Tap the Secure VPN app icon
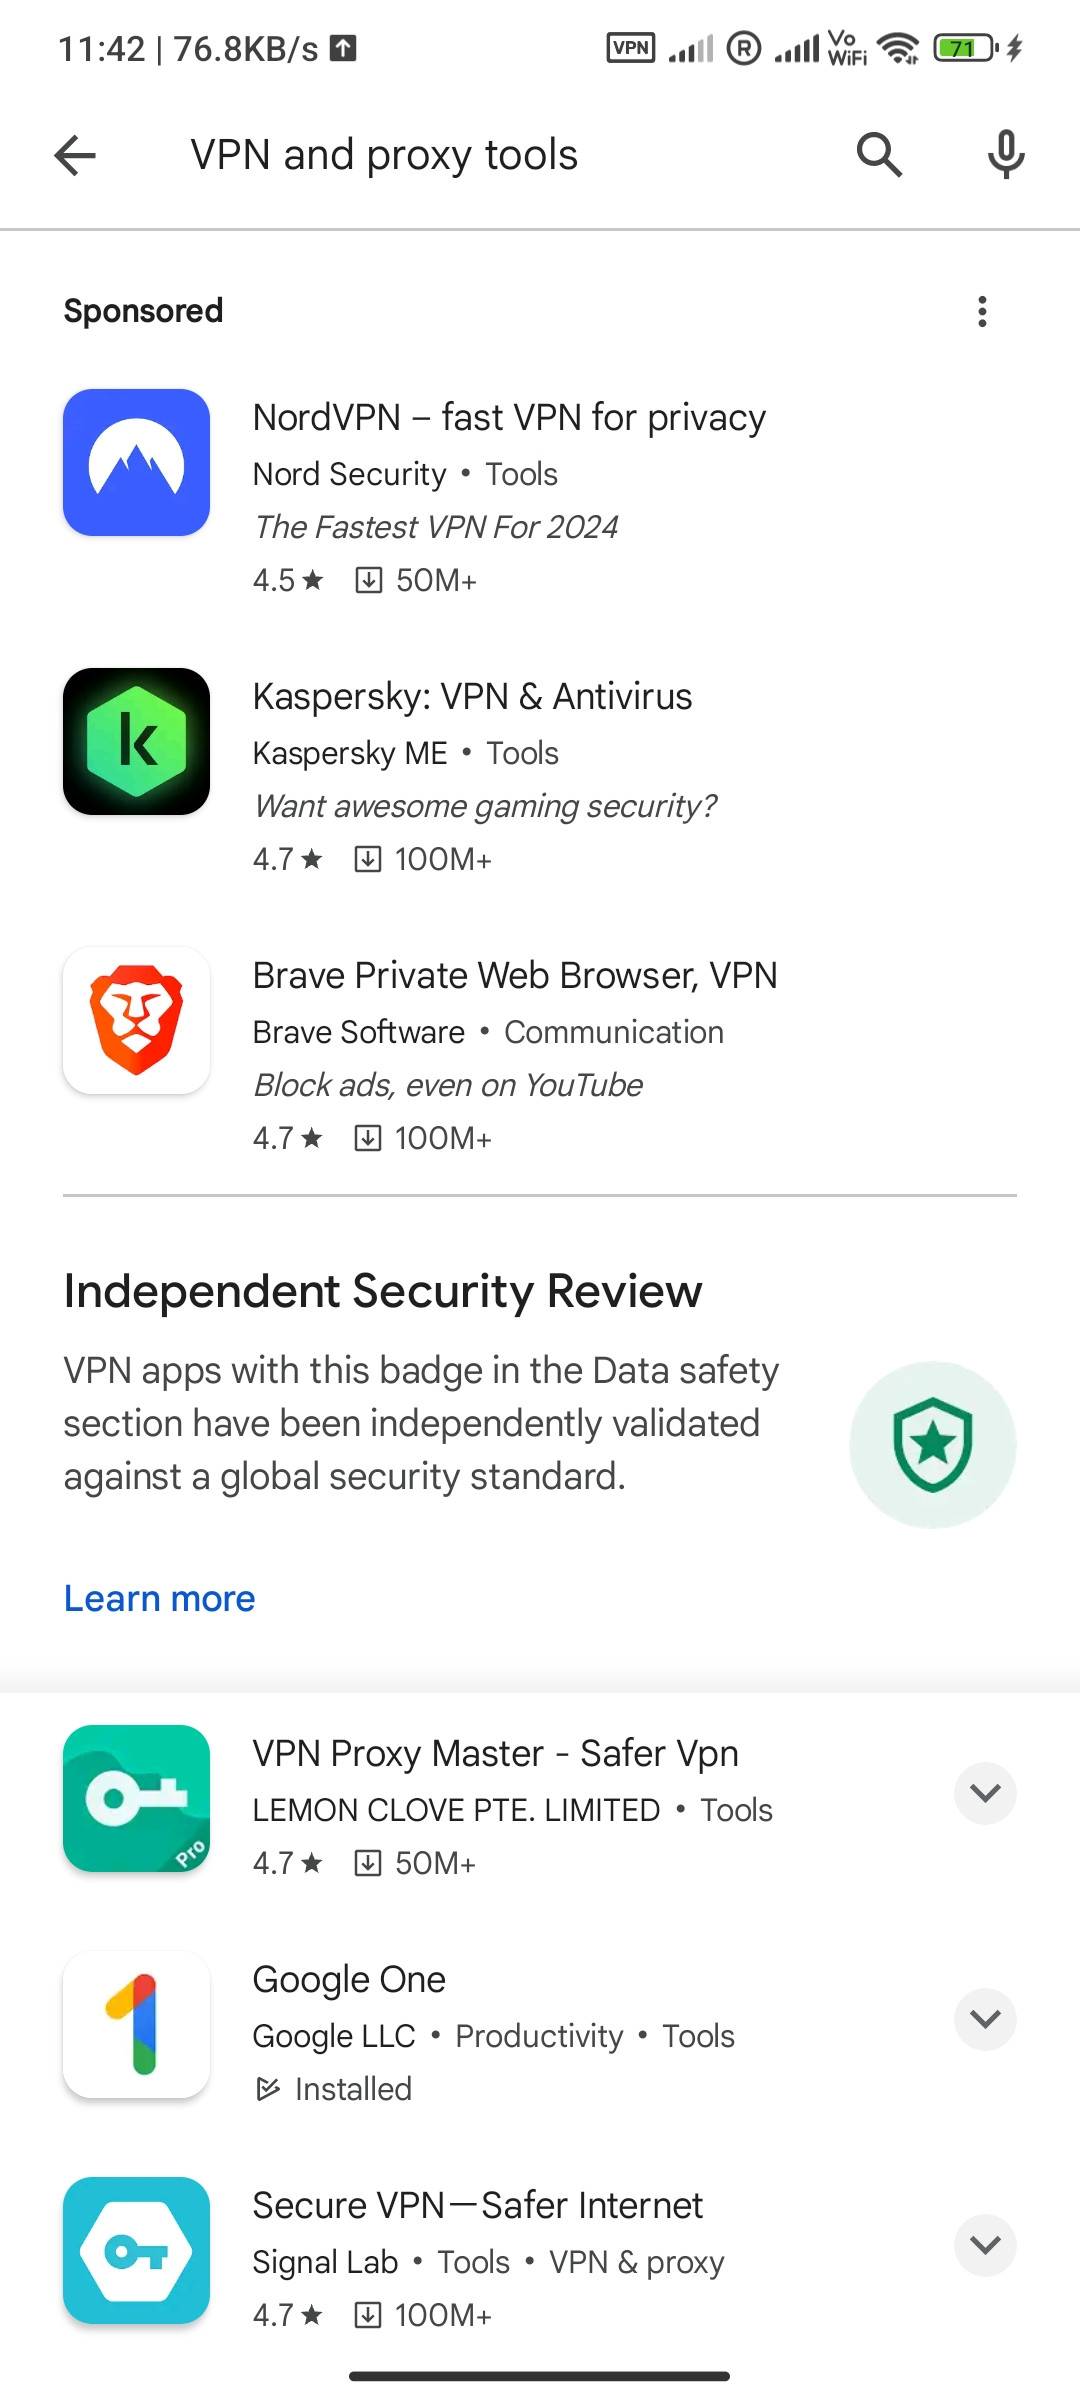1080x2400 pixels. [x=137, y=2250]
